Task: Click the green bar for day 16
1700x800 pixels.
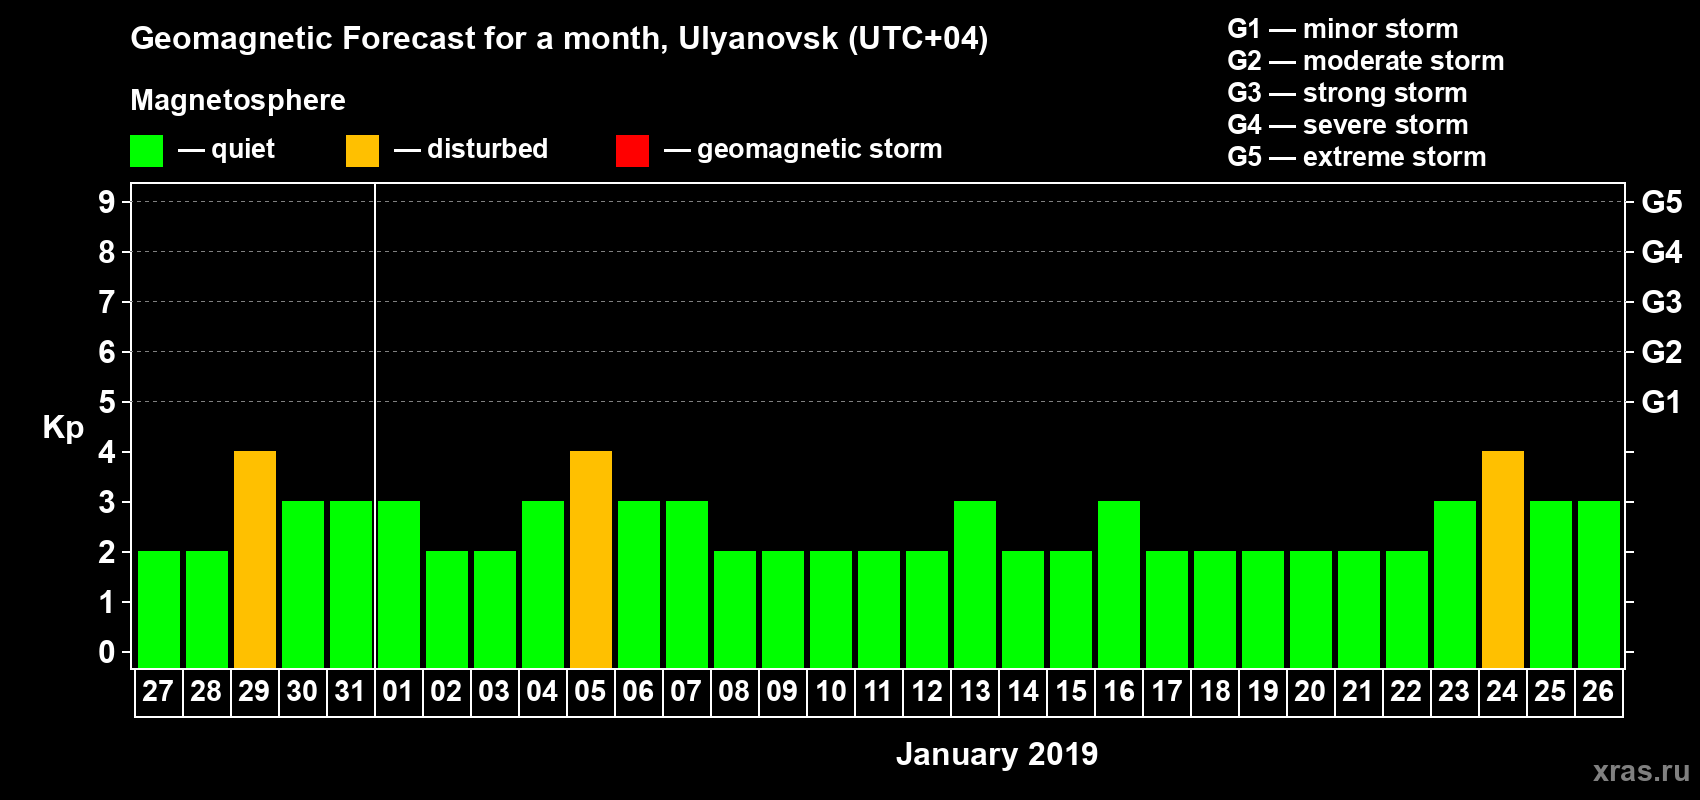Action: [x=1119, y=585]
